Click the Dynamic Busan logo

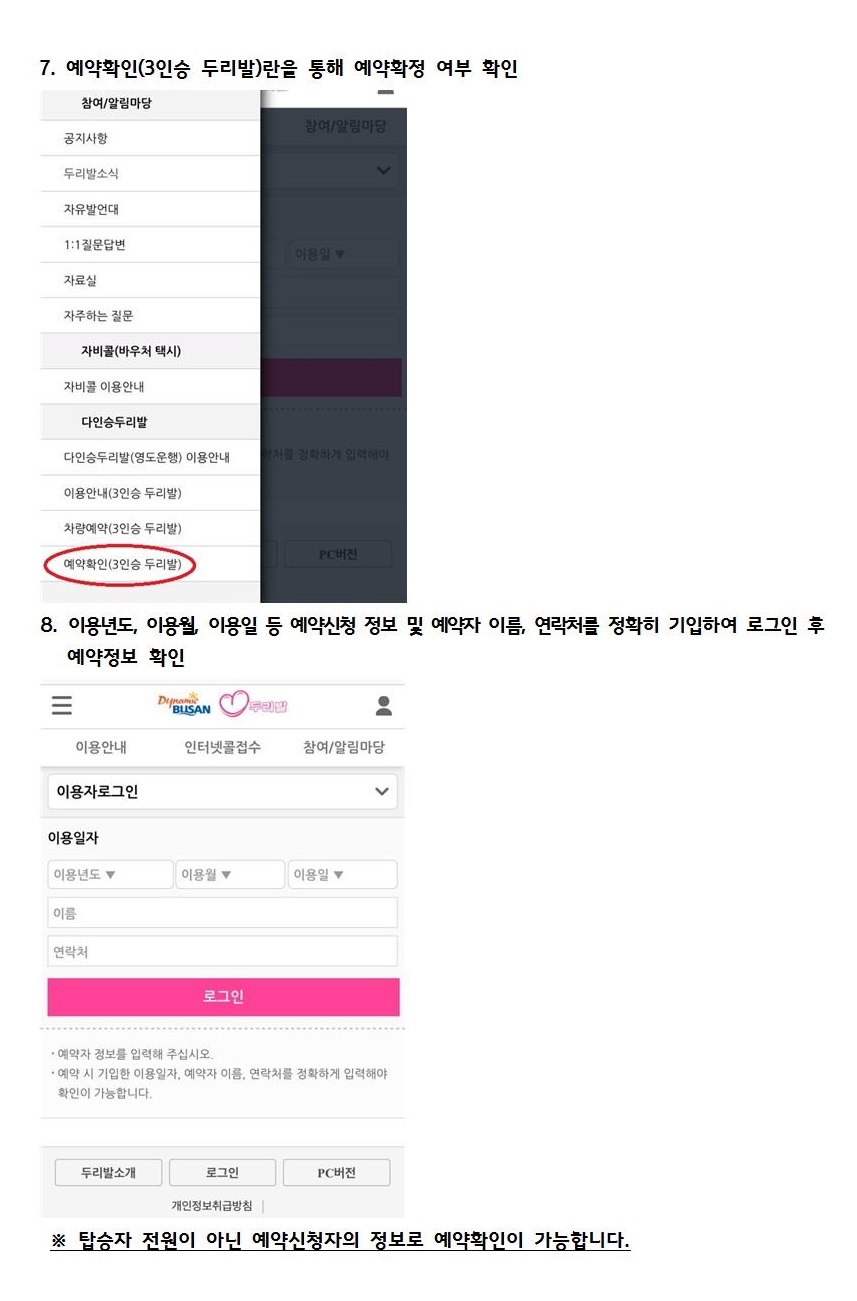pos(186,704)
